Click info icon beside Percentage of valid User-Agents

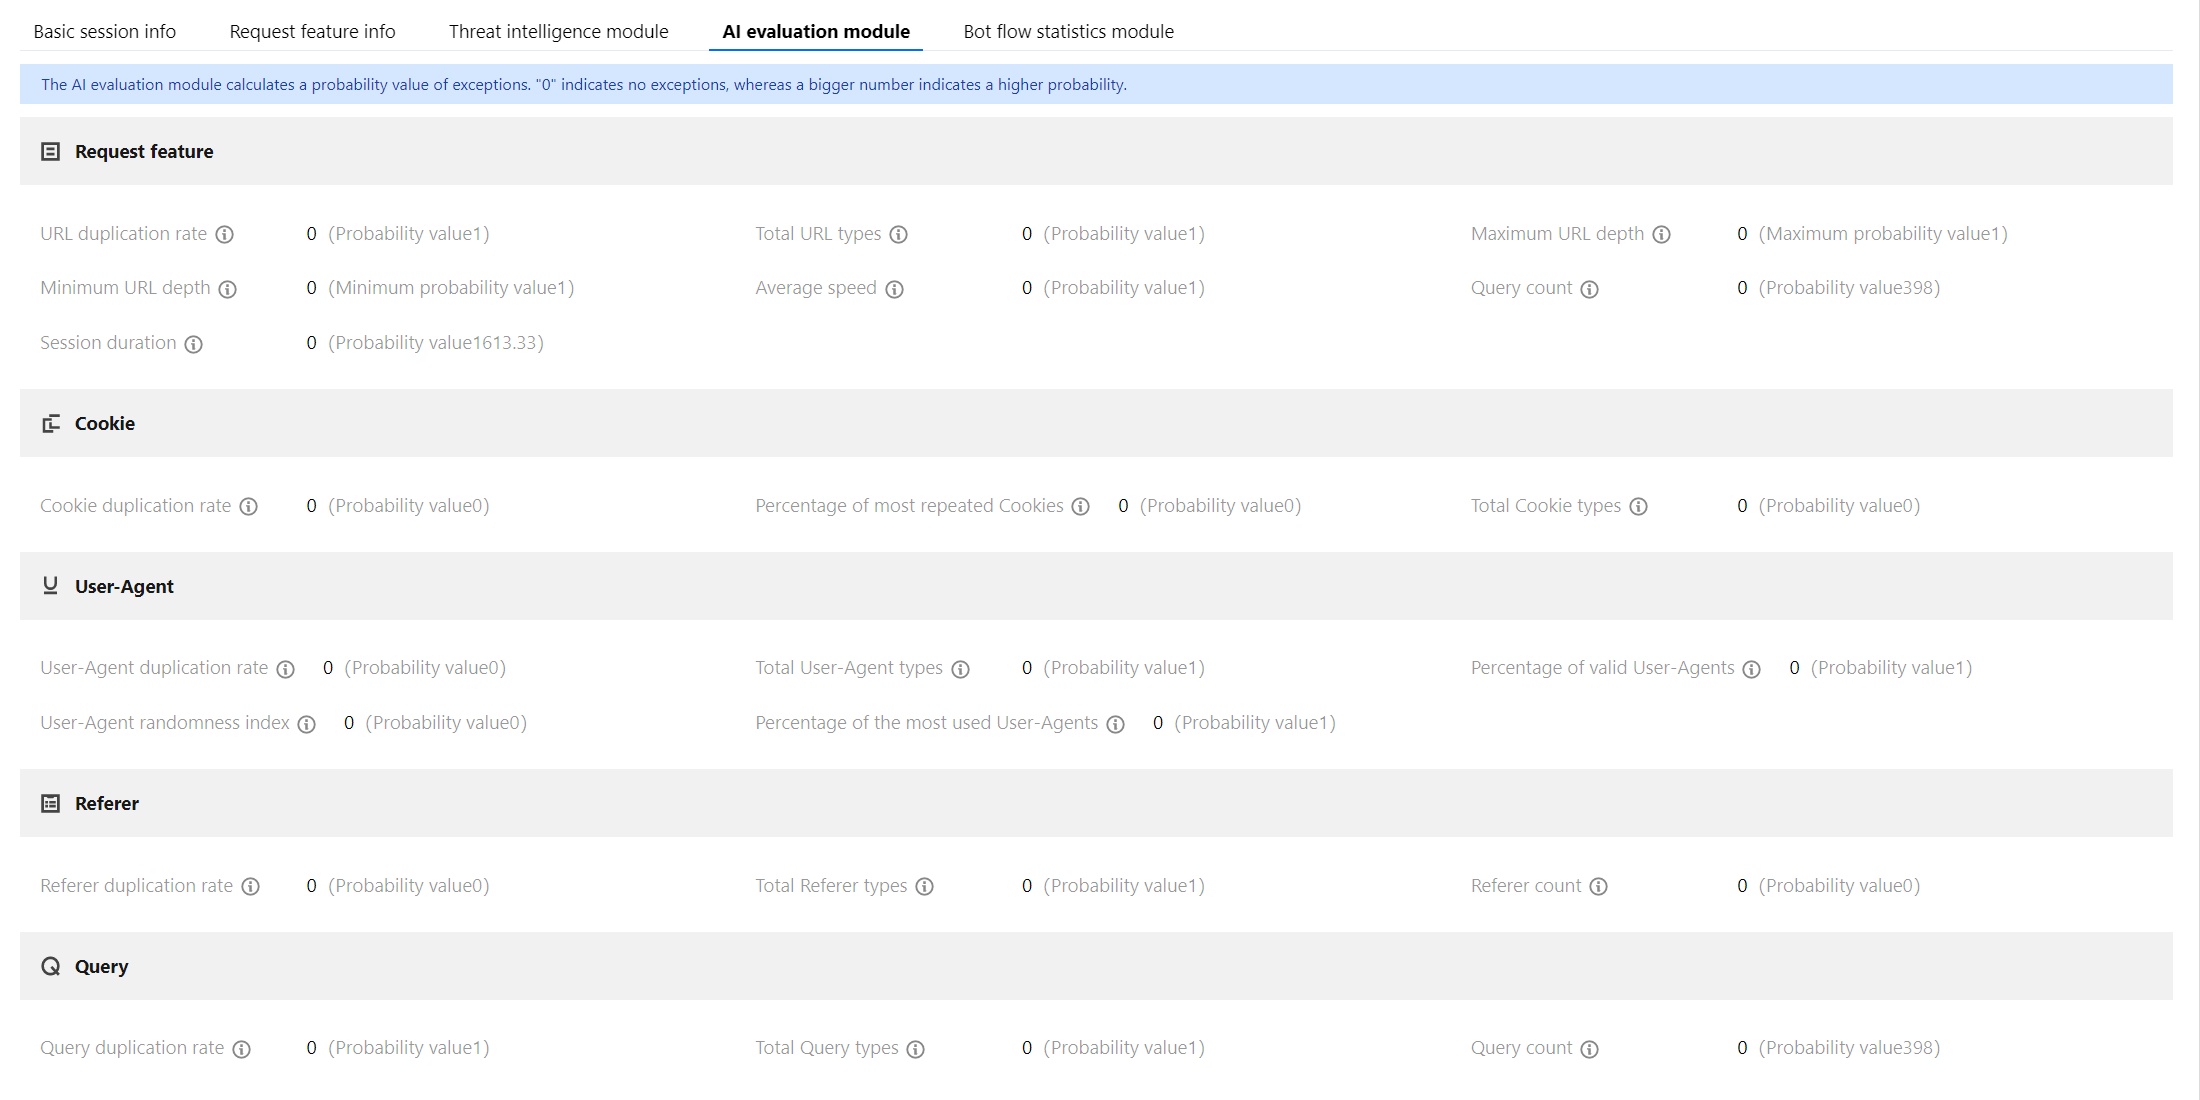pos(1752,669)
